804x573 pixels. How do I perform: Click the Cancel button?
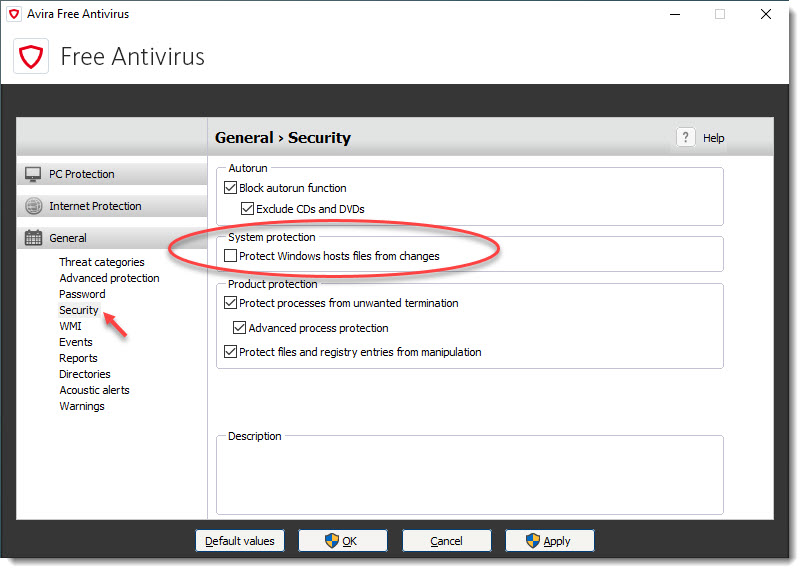point(447,541)
